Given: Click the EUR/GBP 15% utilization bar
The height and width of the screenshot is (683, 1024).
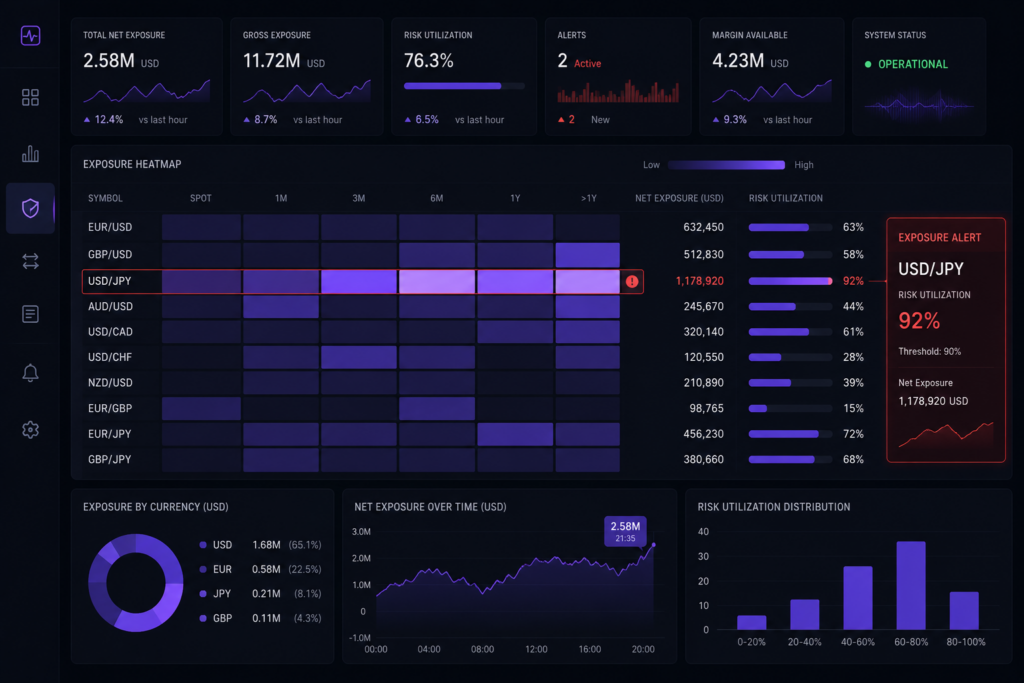Looking at the screenshot, I should click(790, 408).
